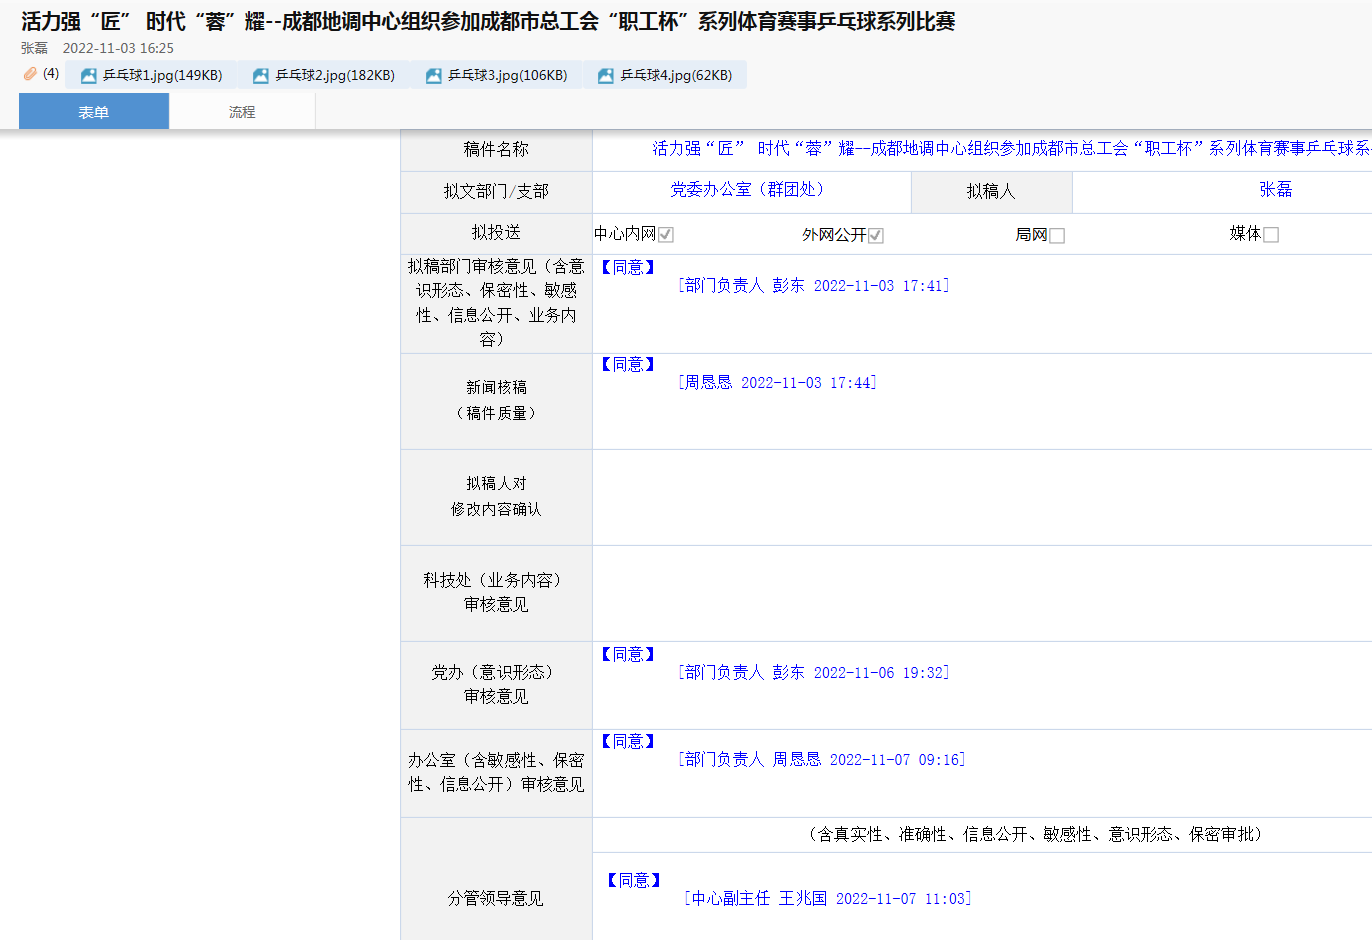
Task: Open attachment 乒乓球2.jpg(182KB)
Action: [x=335, y=76]
